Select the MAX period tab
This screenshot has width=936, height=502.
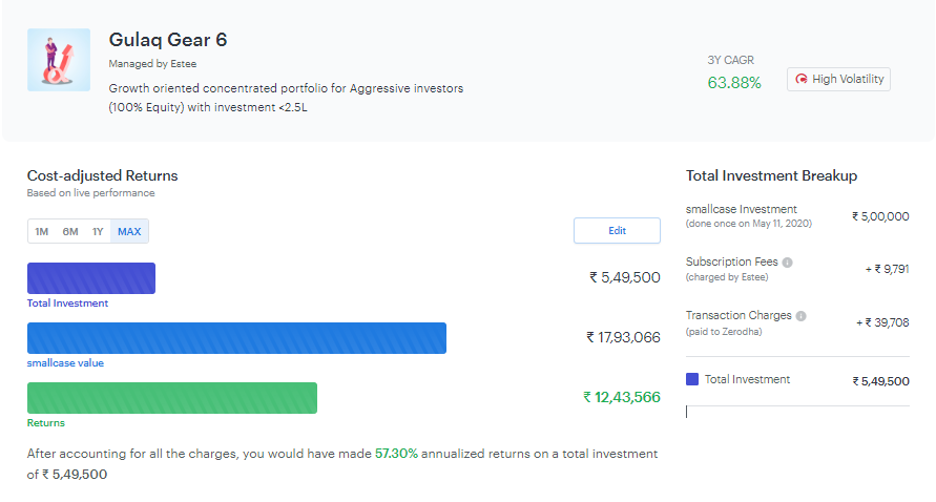coord(130,232)
